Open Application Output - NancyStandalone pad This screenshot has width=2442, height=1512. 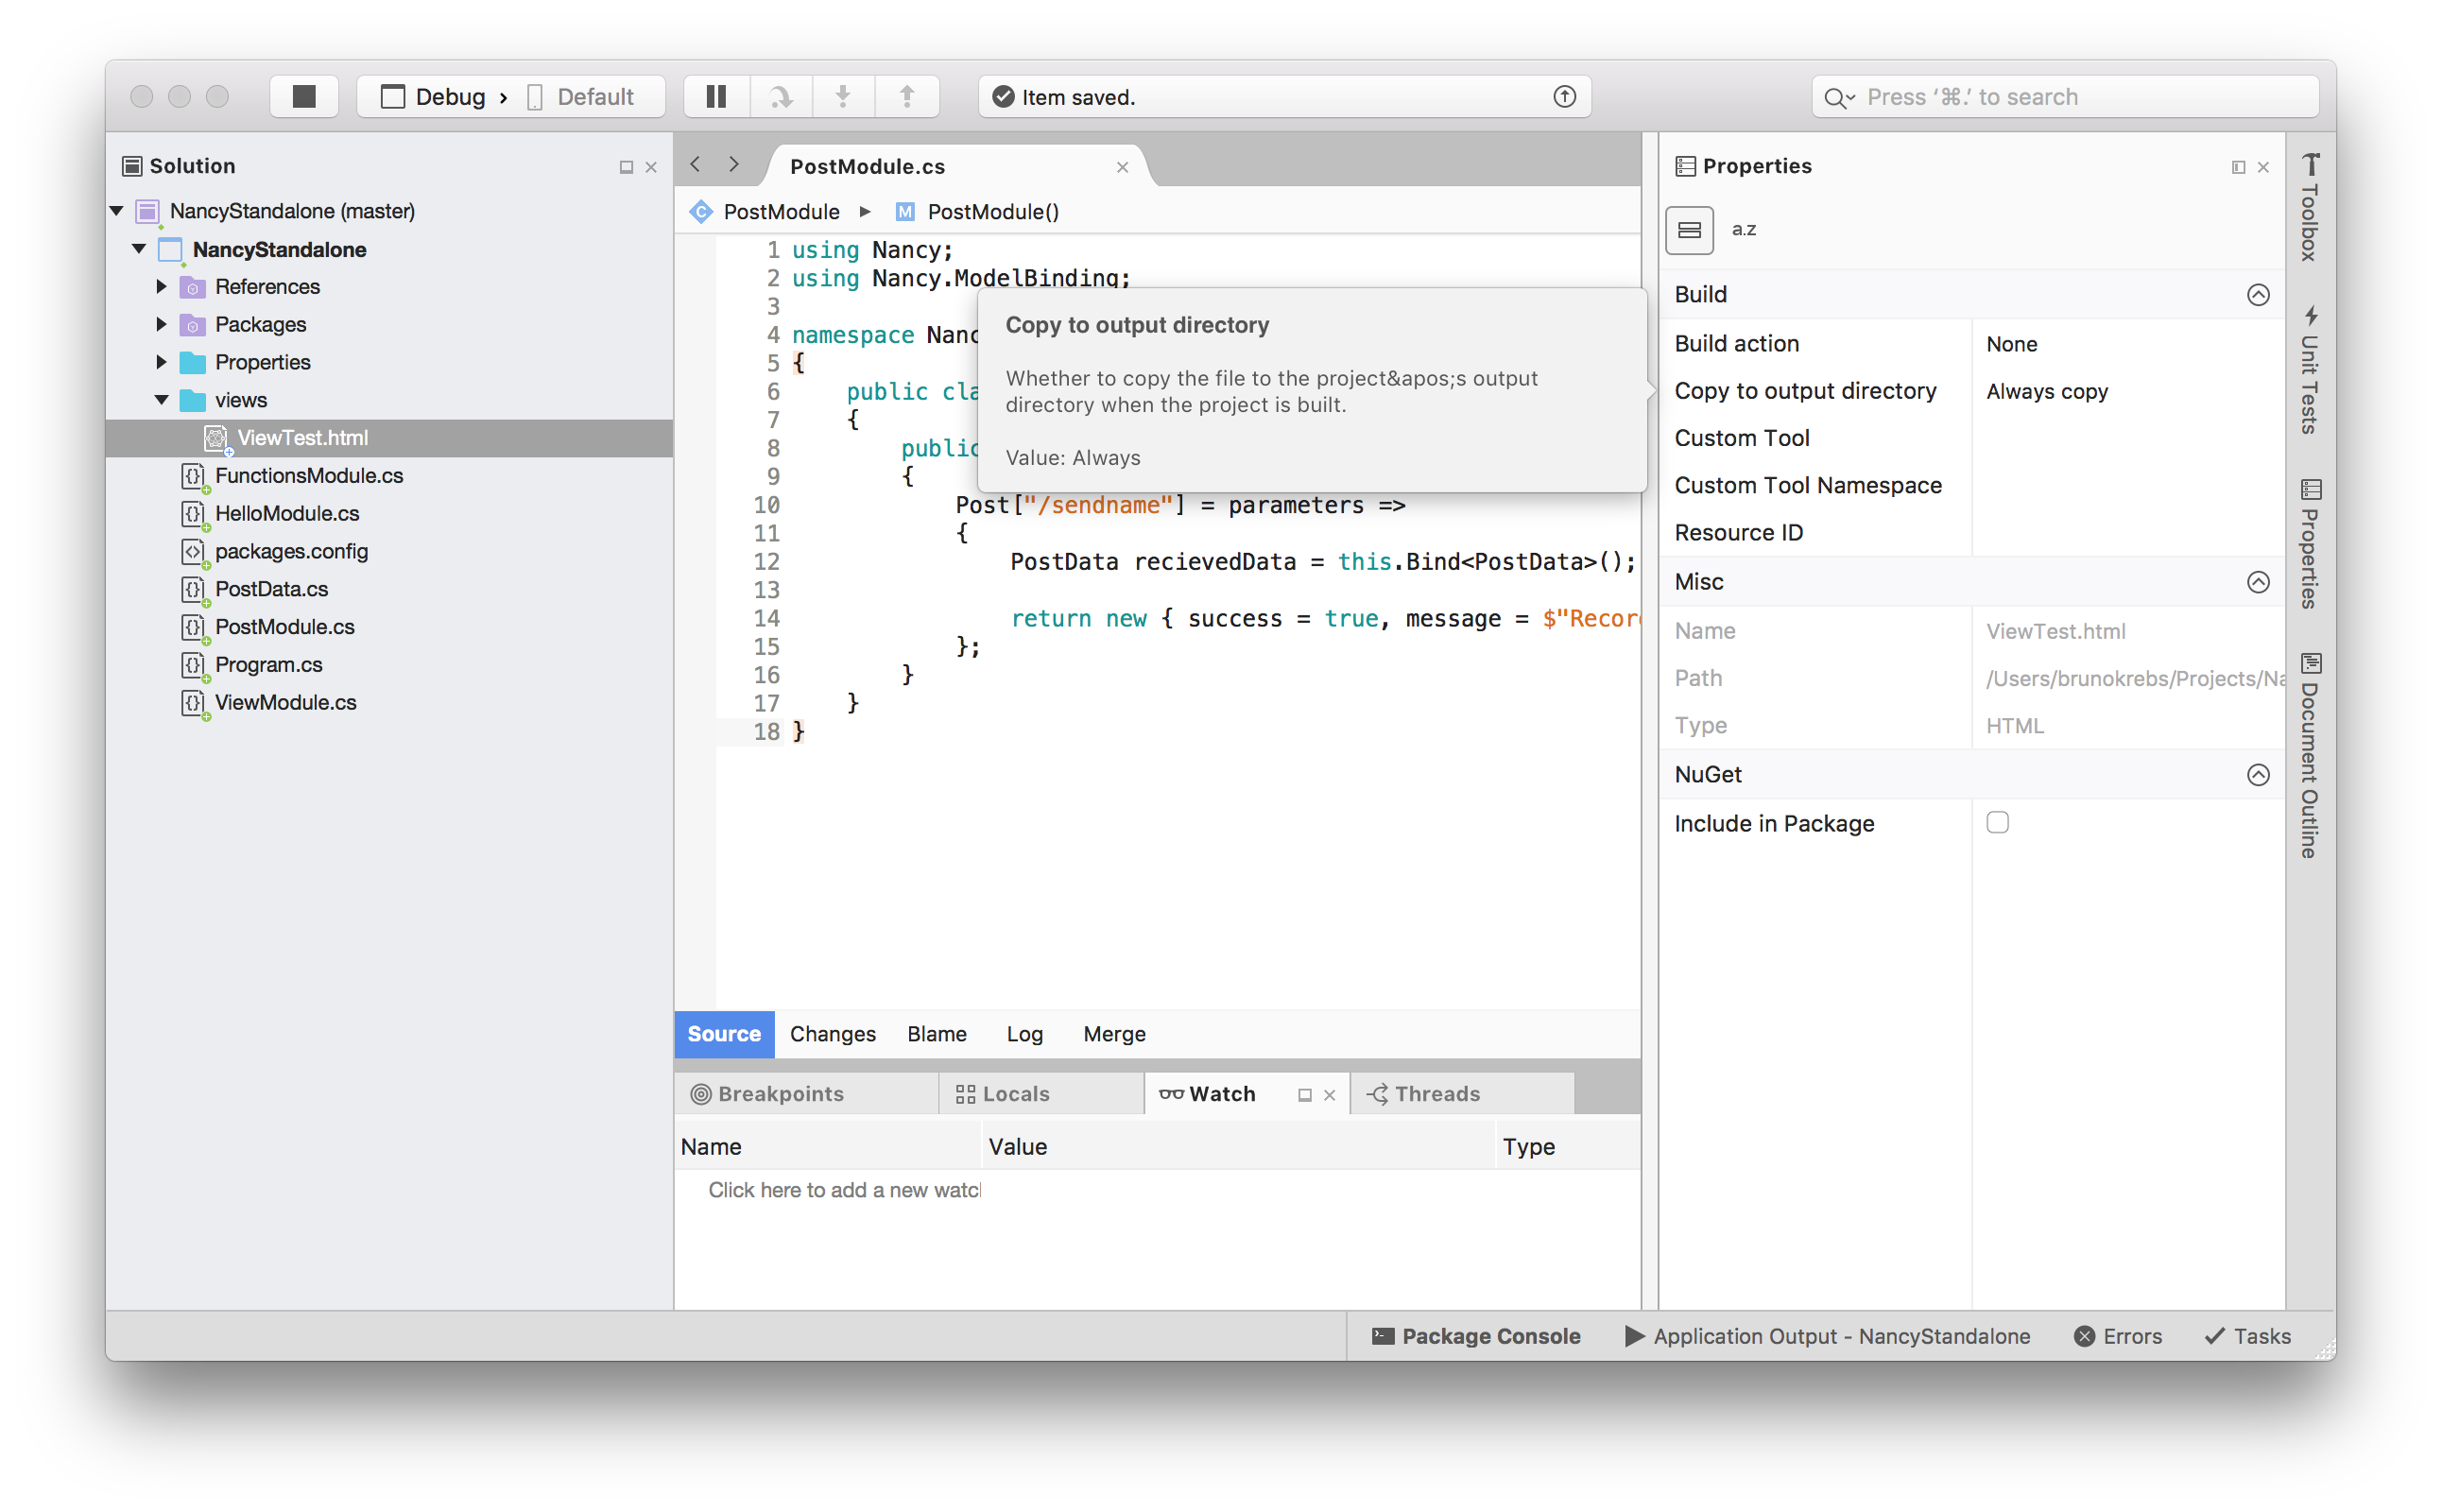coord(1826,1336)
